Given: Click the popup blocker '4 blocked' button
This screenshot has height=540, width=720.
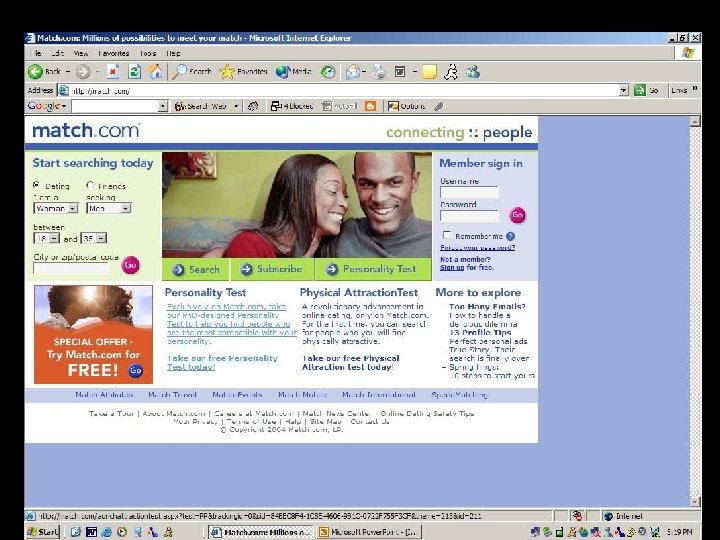Looking at the screenshot, I should pyautogui.click(x=292, y=106).
